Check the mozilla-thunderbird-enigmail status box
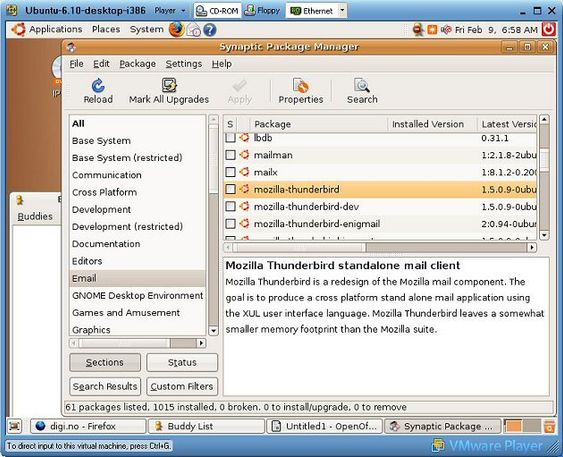 230,224
